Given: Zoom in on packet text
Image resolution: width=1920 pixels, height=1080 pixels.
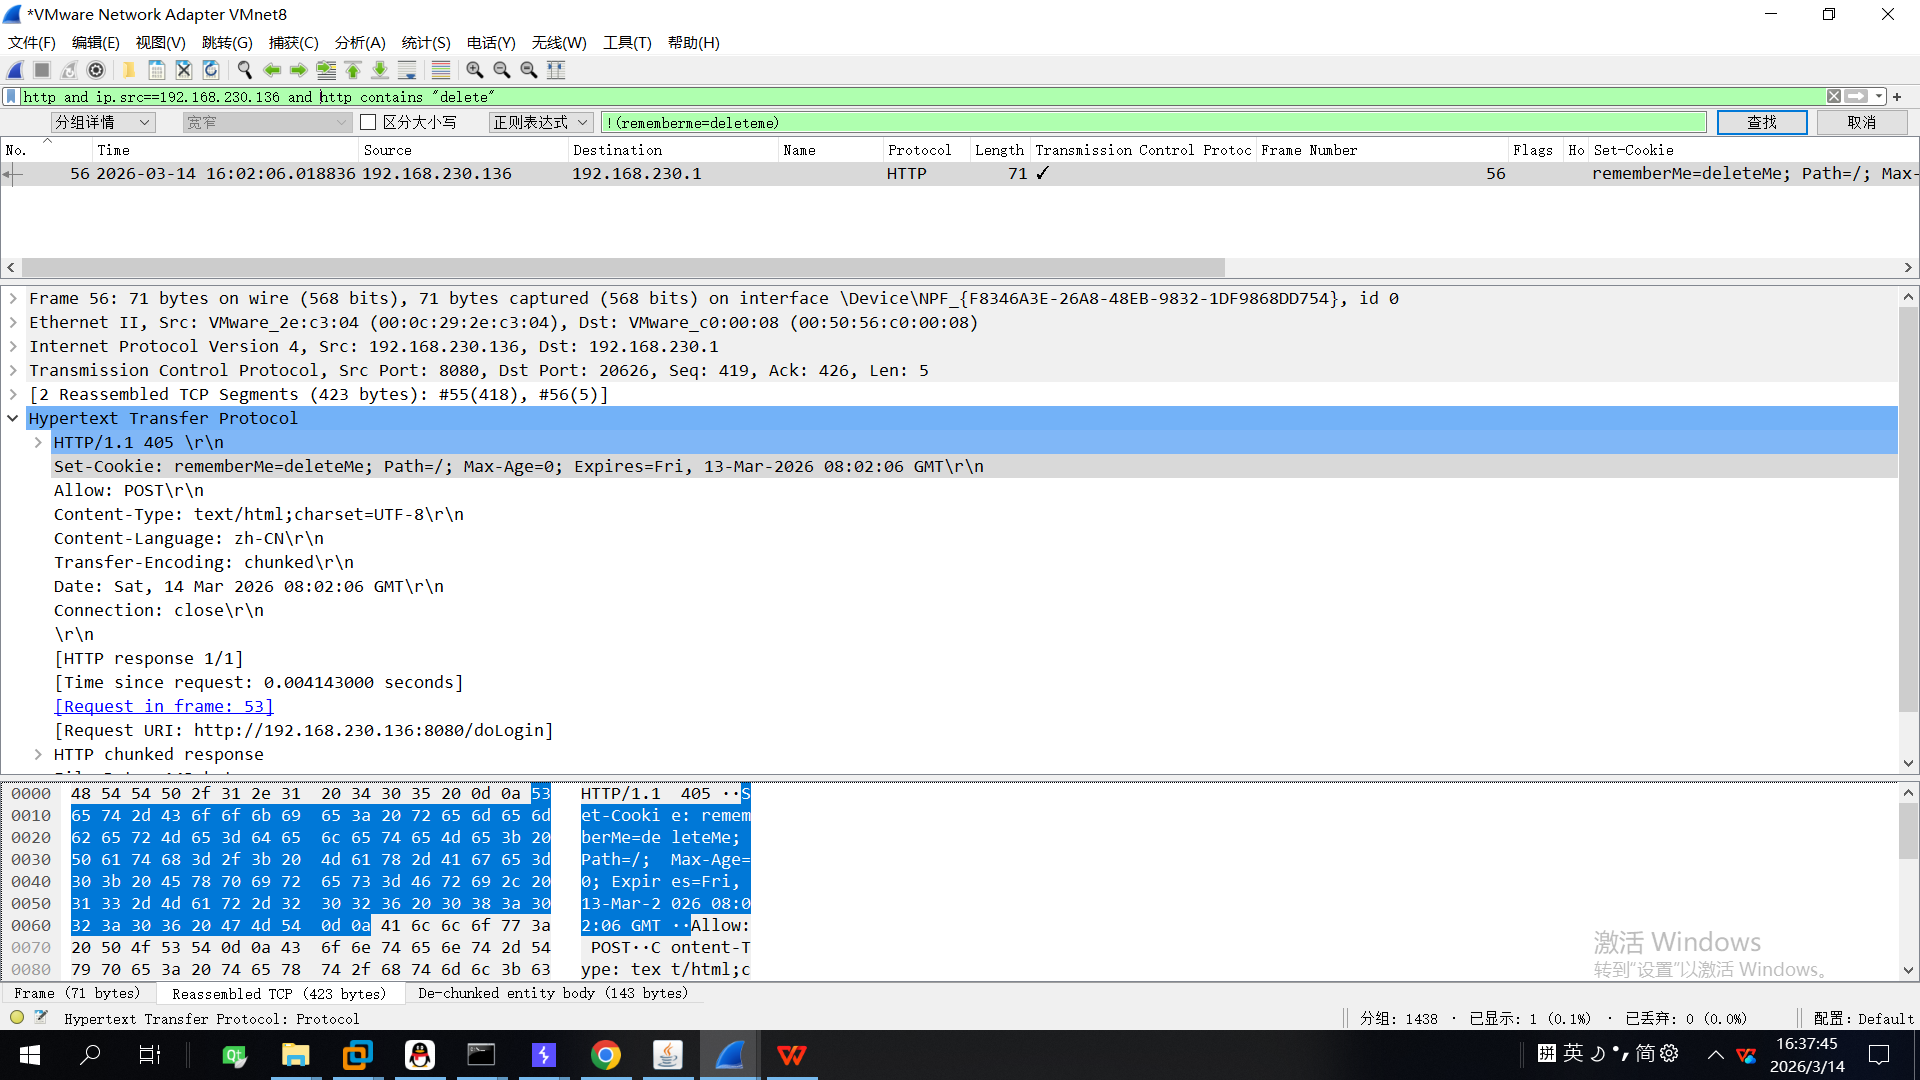Looking at the screenshot, I should coord(475,70).
